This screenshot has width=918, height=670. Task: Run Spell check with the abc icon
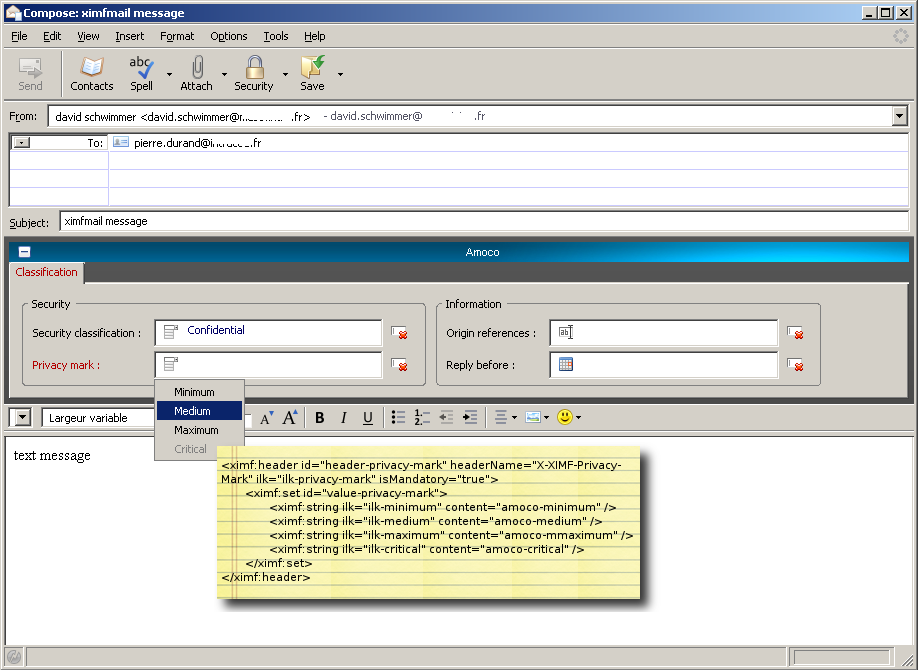(140, 72)
